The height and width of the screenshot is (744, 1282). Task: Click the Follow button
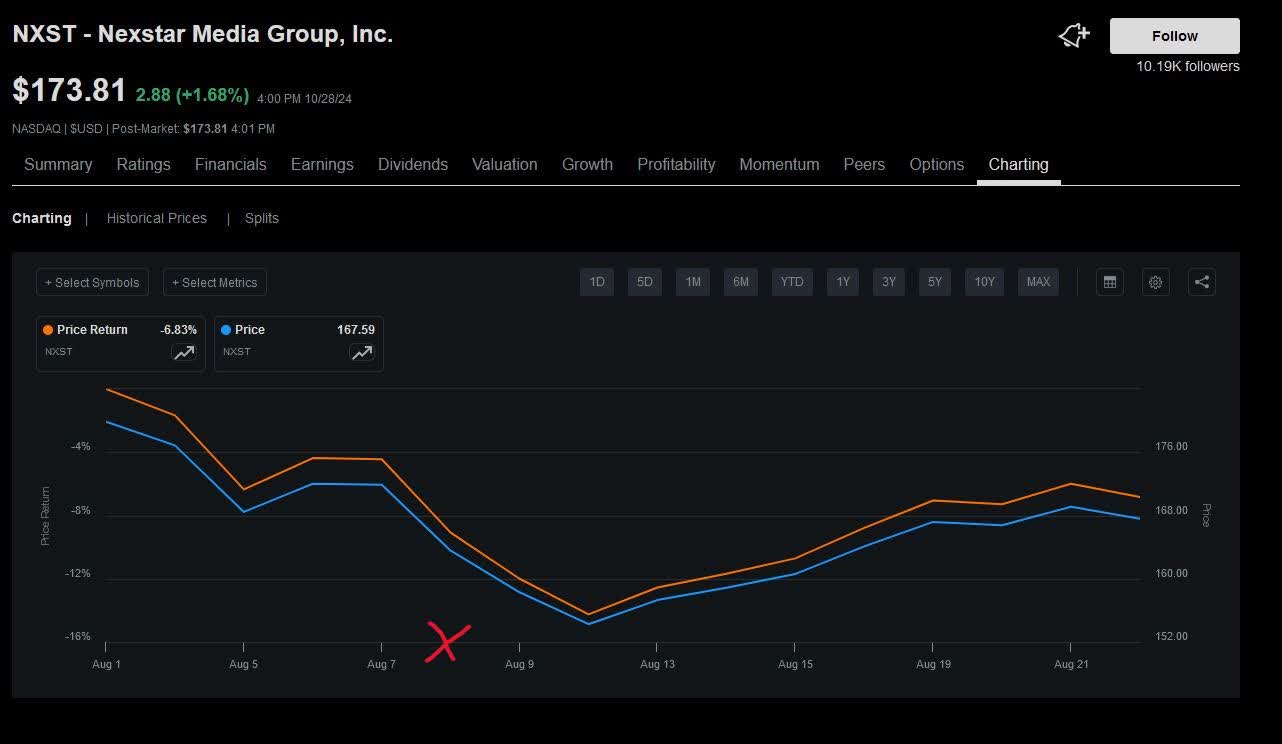[1174, 36]
